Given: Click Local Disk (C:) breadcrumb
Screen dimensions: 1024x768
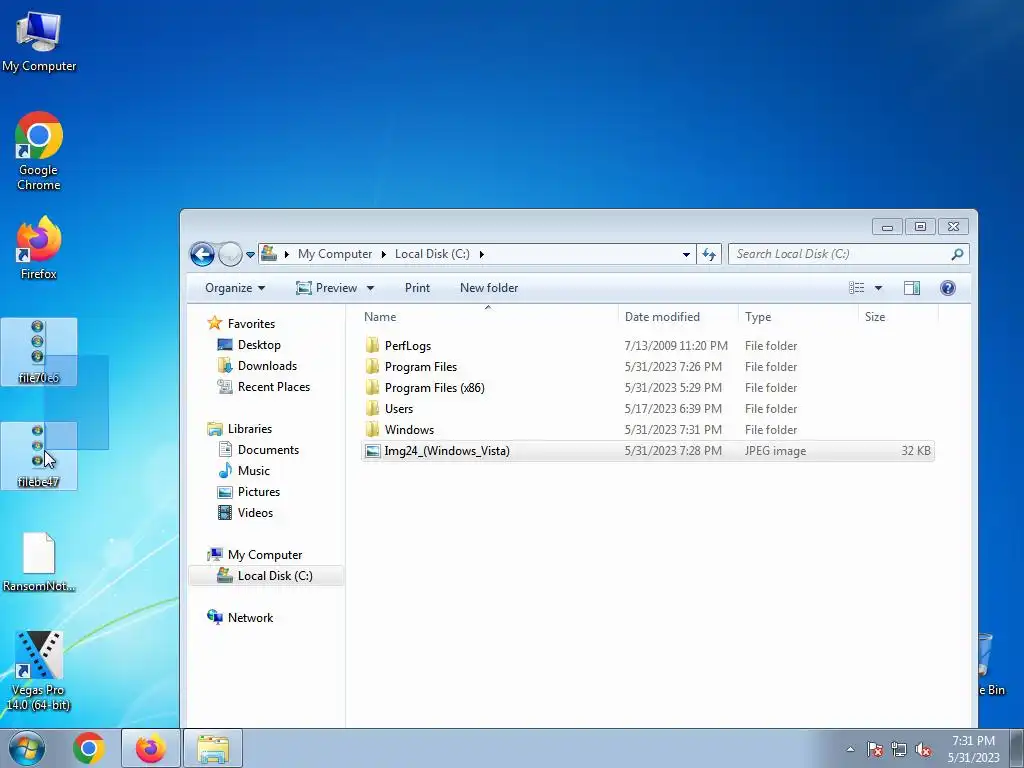Looking at the screenshot, I should click(x=432, y=254).
